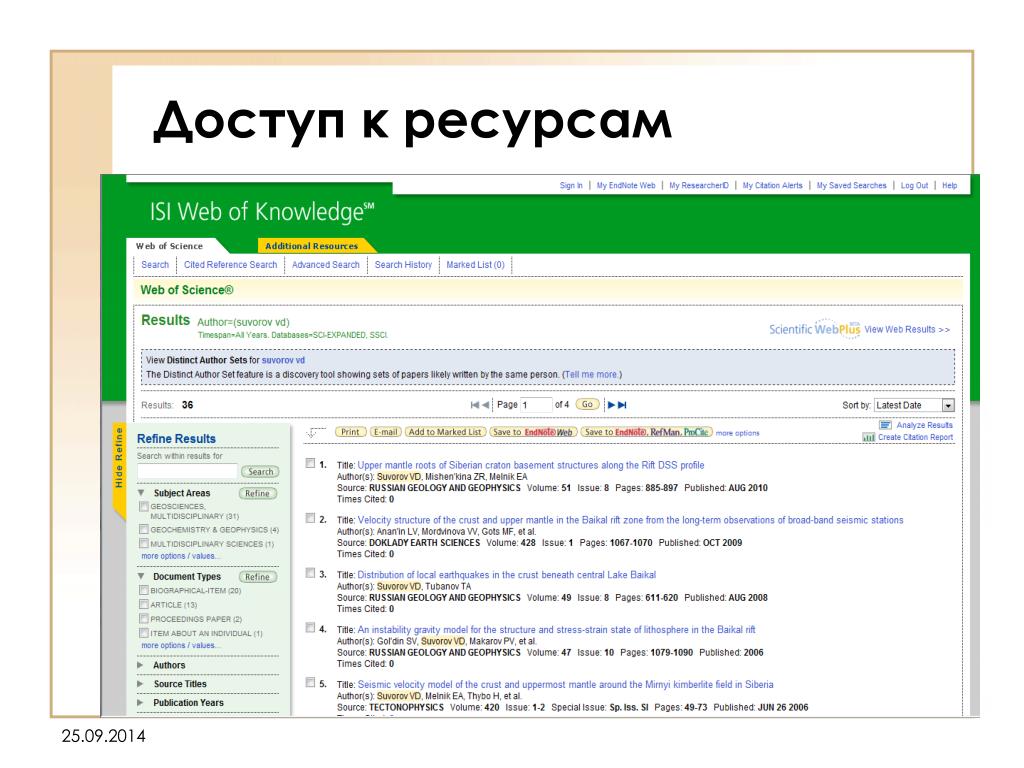Show more options under Subject Areas
Viewport: 1024px width, 768px height.
coord(180,556)
